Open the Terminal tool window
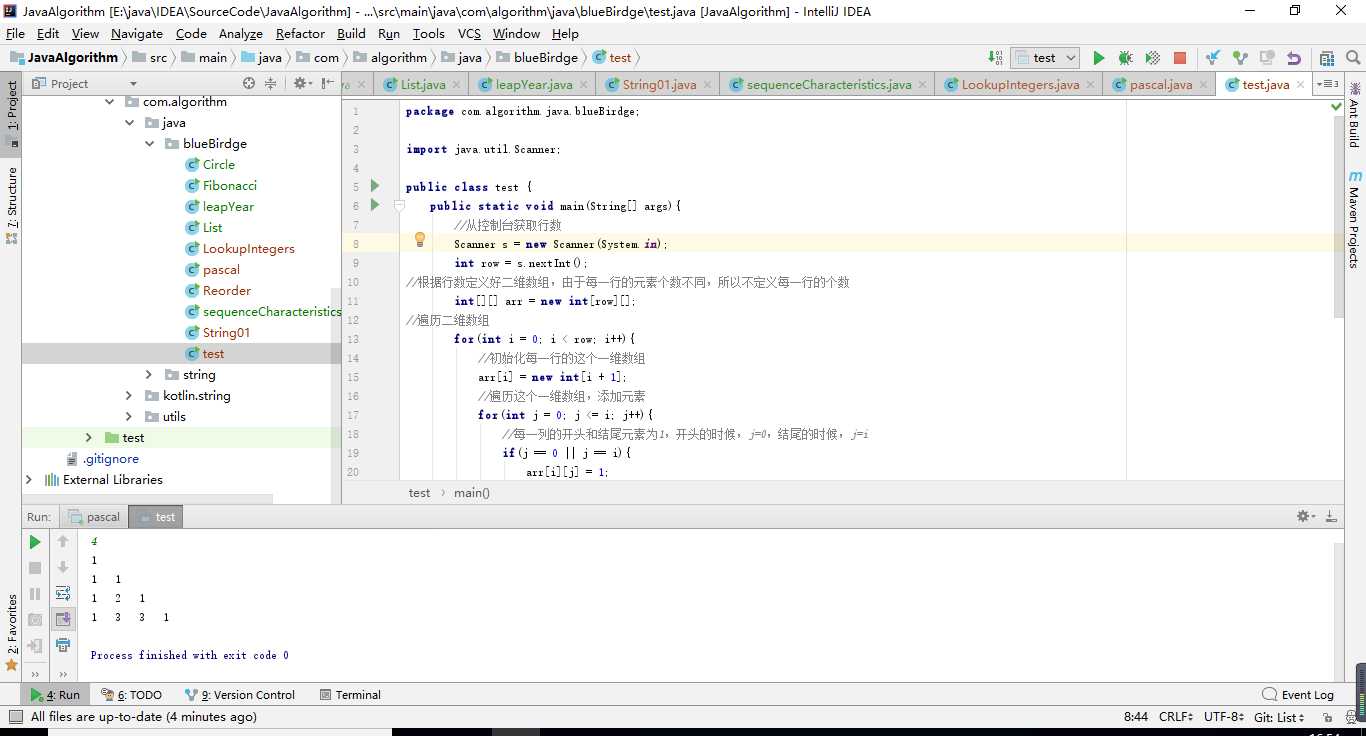The image size is (1366, 736). coord(350,695)
